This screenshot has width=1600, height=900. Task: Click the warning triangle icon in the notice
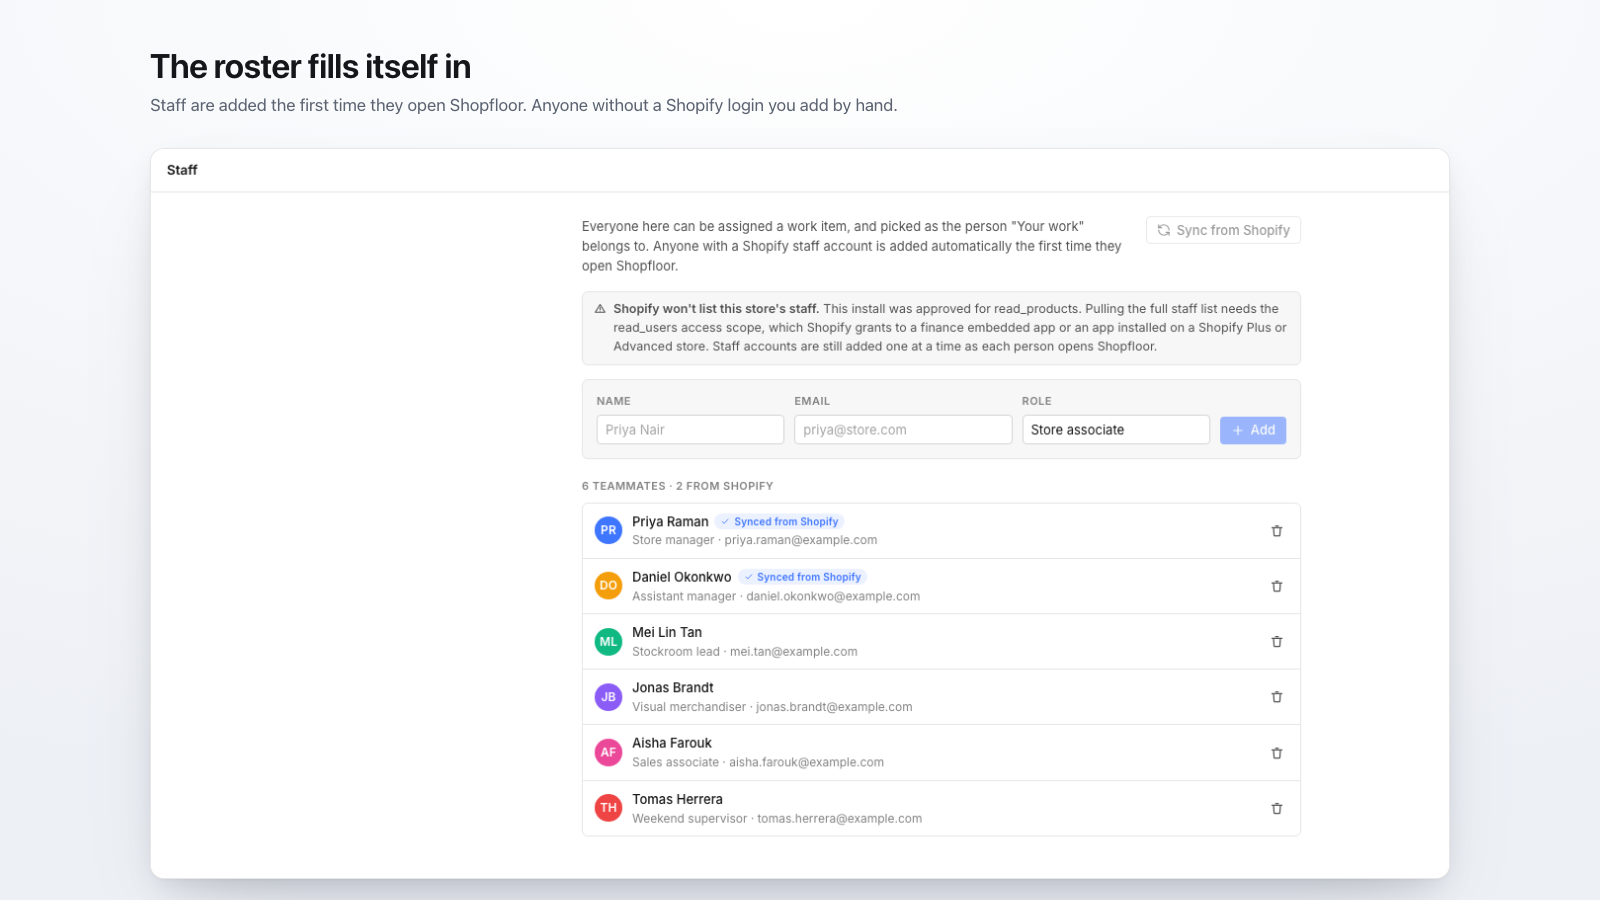point(600,309)
